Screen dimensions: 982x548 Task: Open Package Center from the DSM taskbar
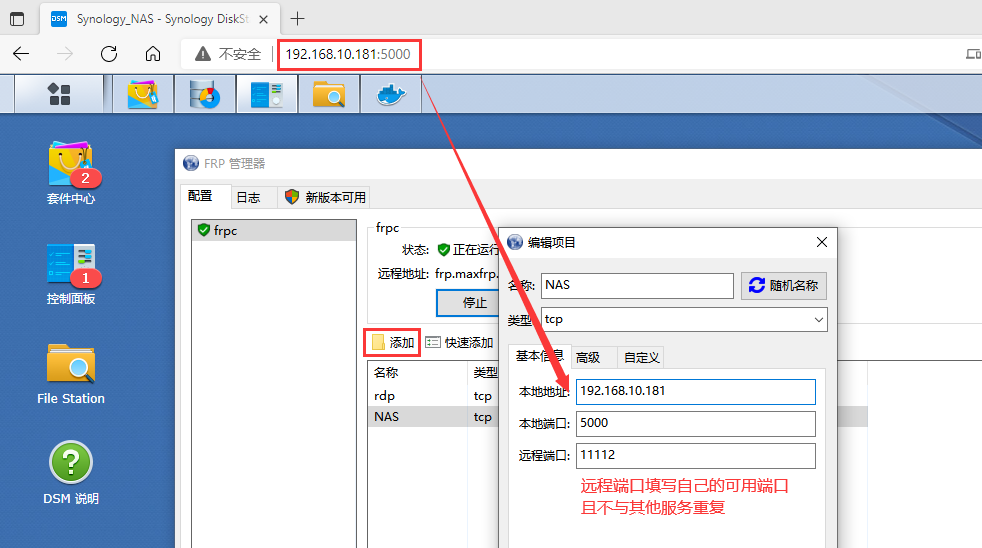pos(143,95)
